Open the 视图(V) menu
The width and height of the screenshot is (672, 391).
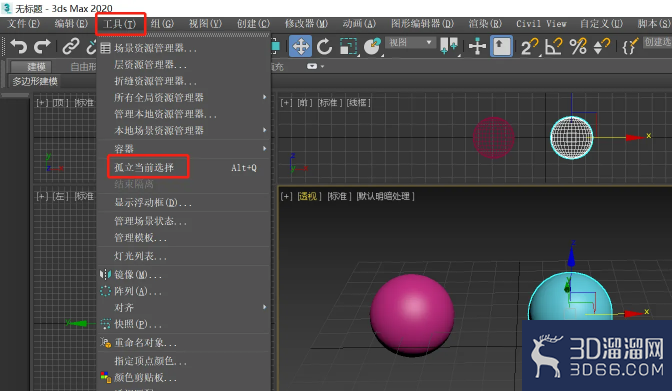tap(205, 24)
